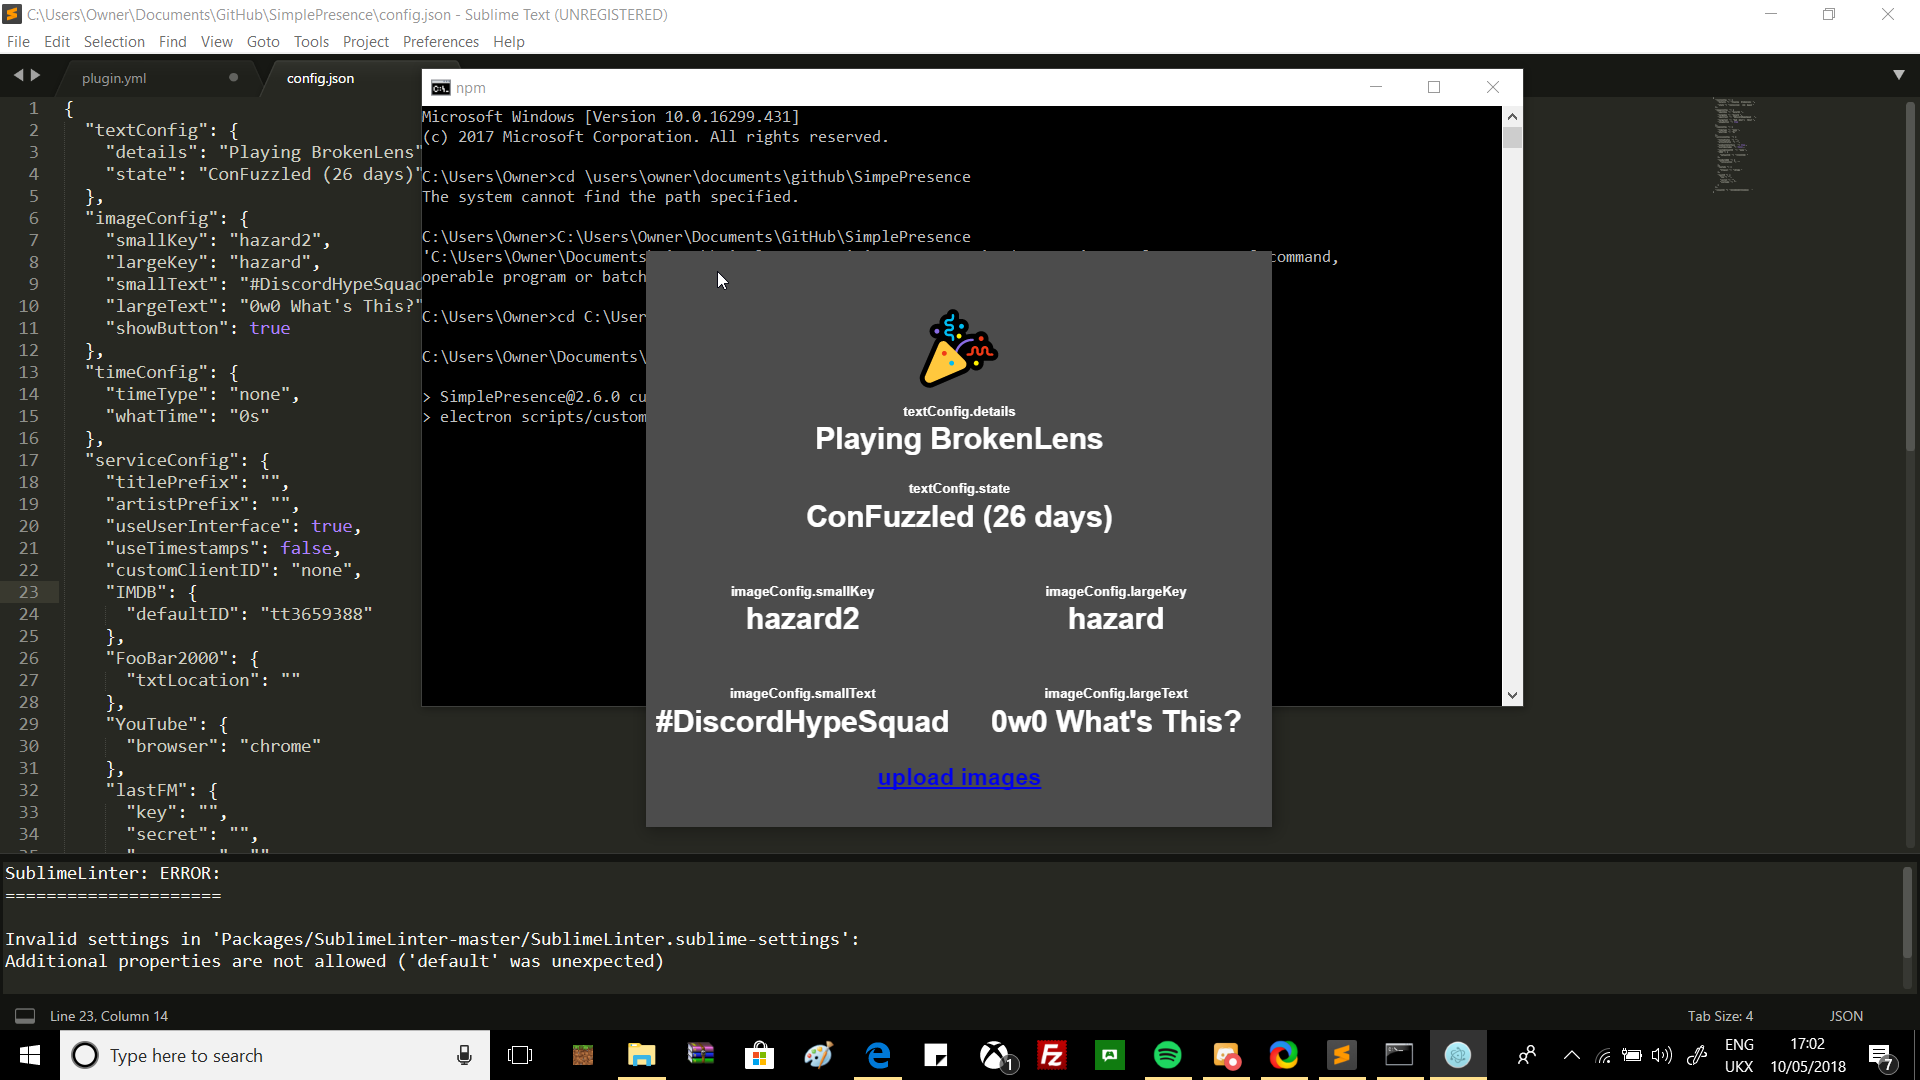Click the hazard large key value
Viewport: 1920px width, 1080px height.
pyautogui.click(x=1116, y=619)
